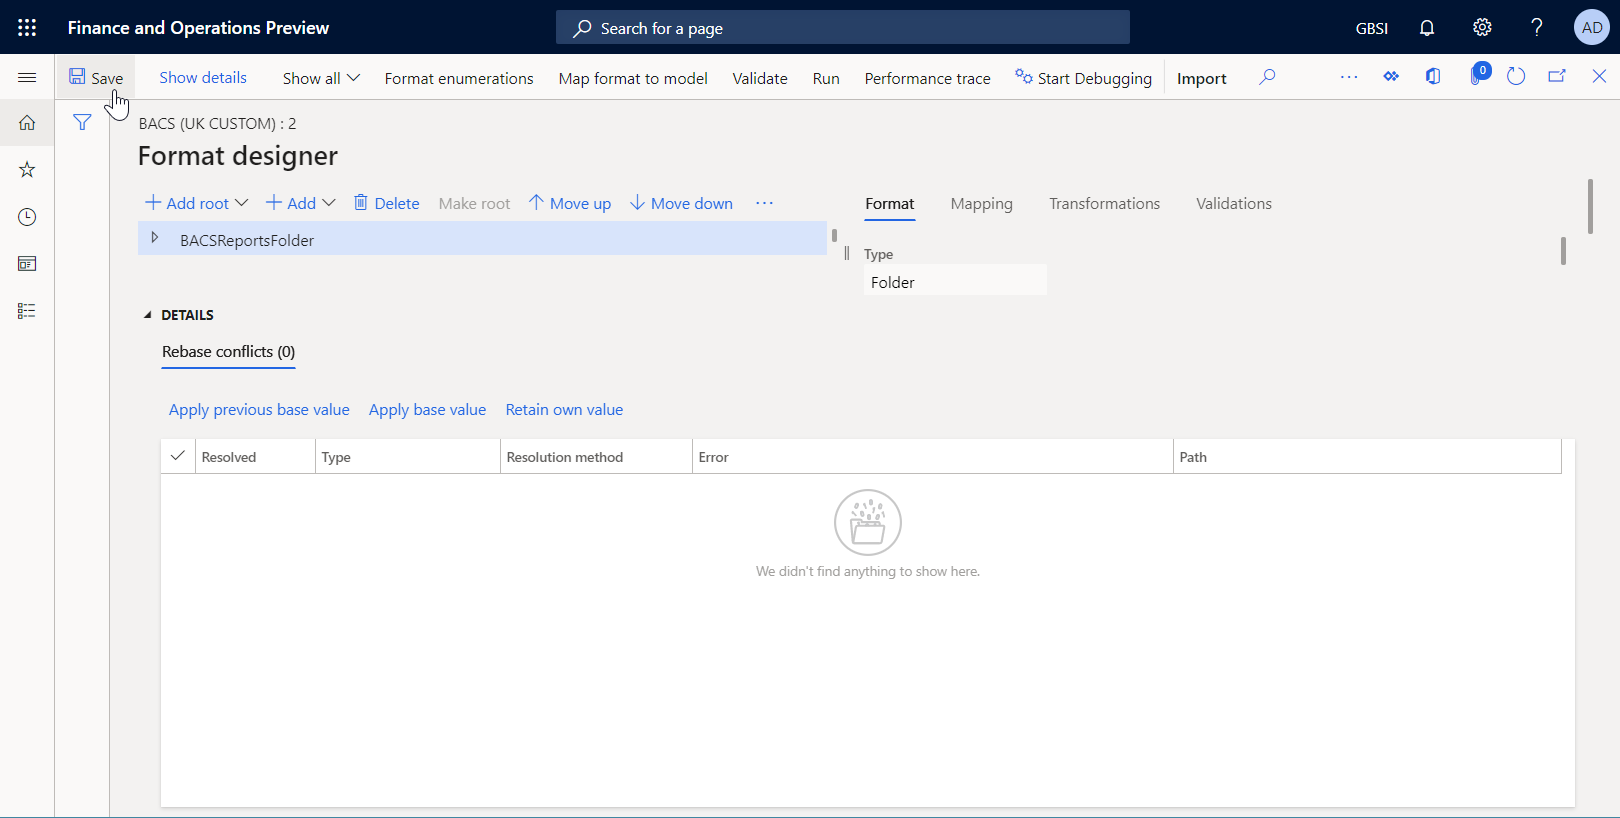1620x818 pixels.
Task: Open Workspaces icon in sidebar
Action: [27, 264]
